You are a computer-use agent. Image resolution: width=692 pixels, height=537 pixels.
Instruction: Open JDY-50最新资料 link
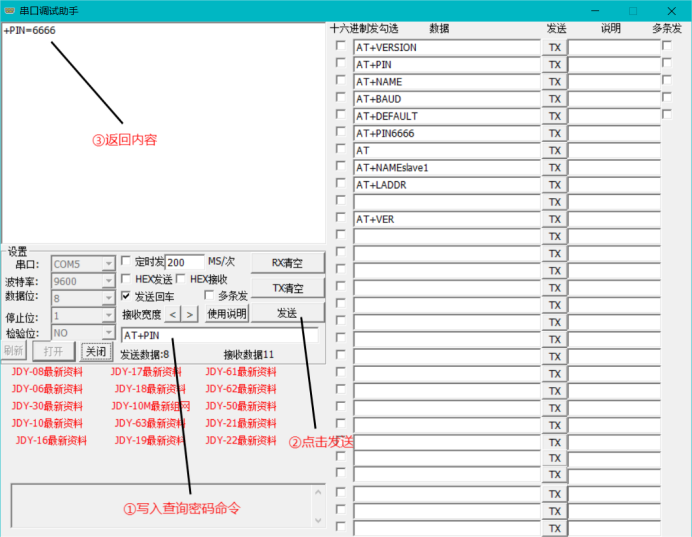(x=241, y=406)
